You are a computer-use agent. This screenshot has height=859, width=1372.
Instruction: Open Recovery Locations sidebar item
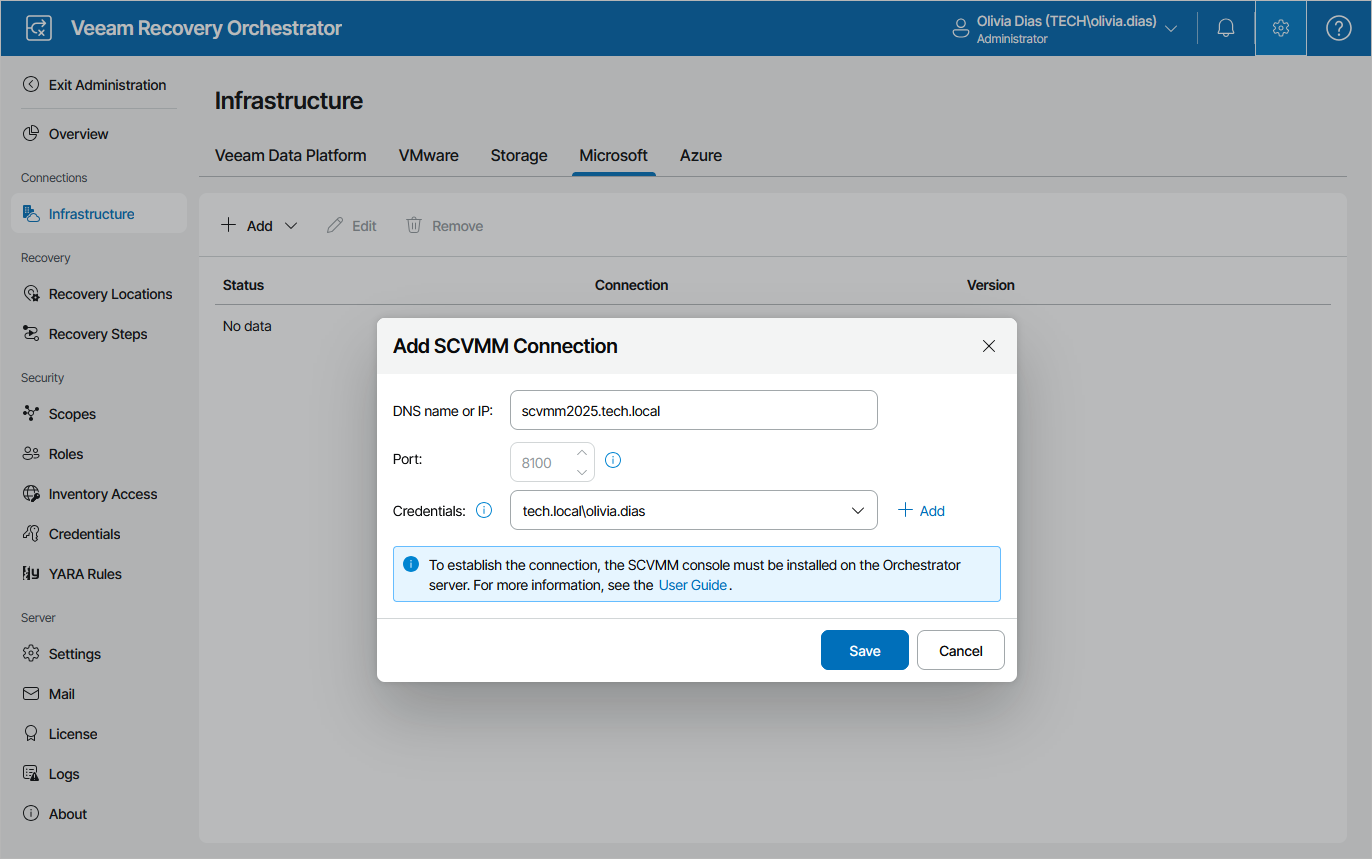(109, 294)
